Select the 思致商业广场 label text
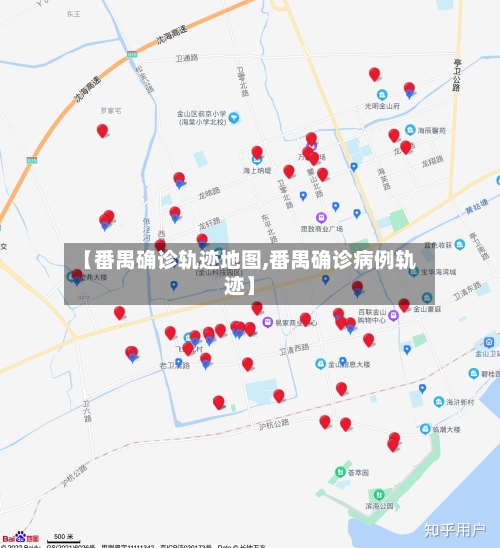The width and height of the screenshot is (500, 548). click(x=322, y=229)
